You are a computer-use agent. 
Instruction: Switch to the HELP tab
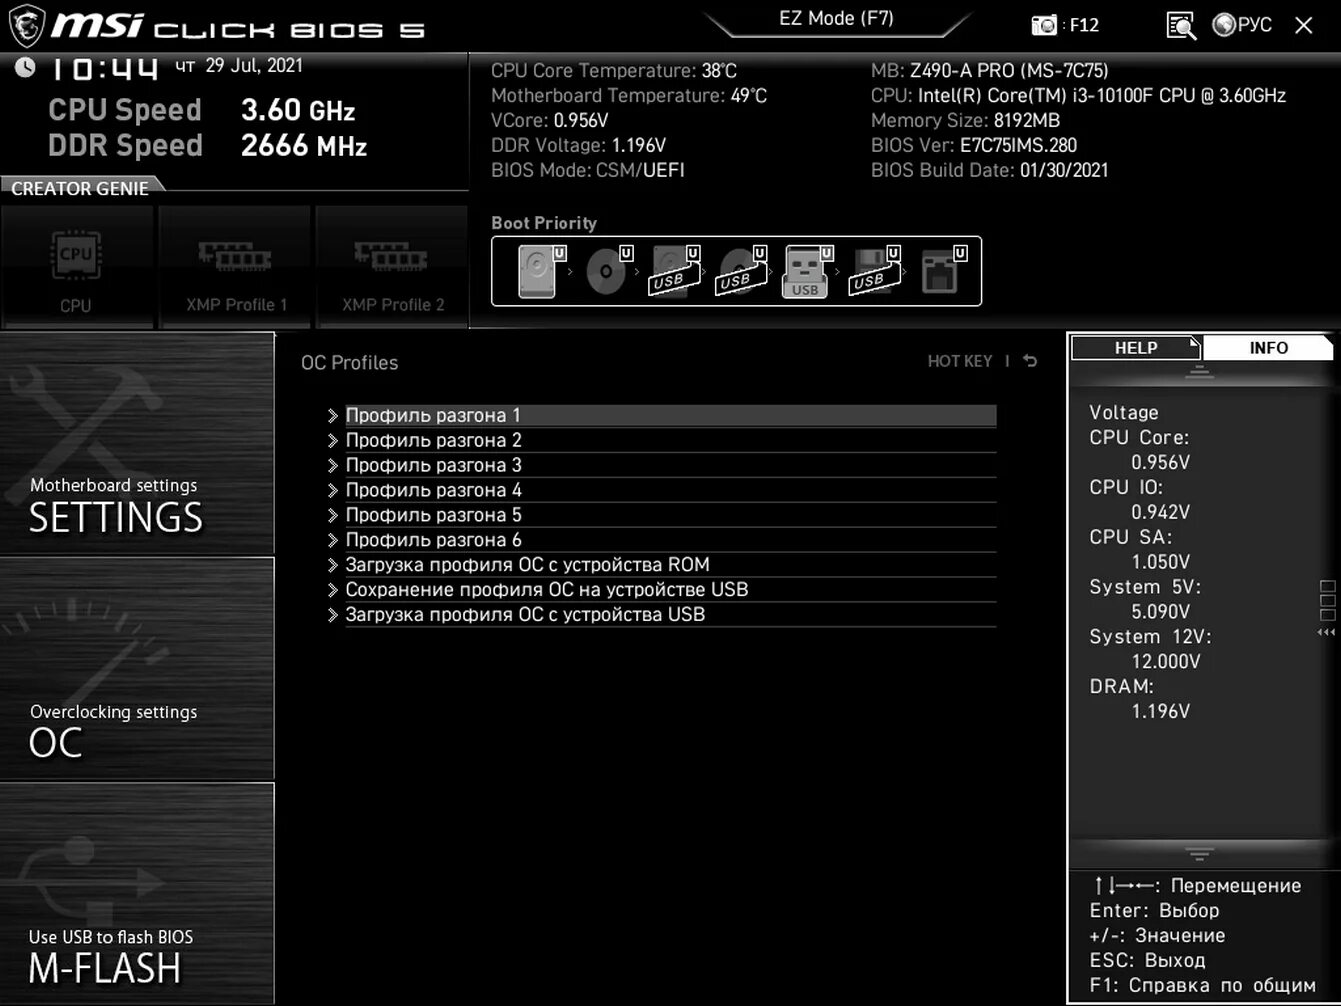(1136, 348)
